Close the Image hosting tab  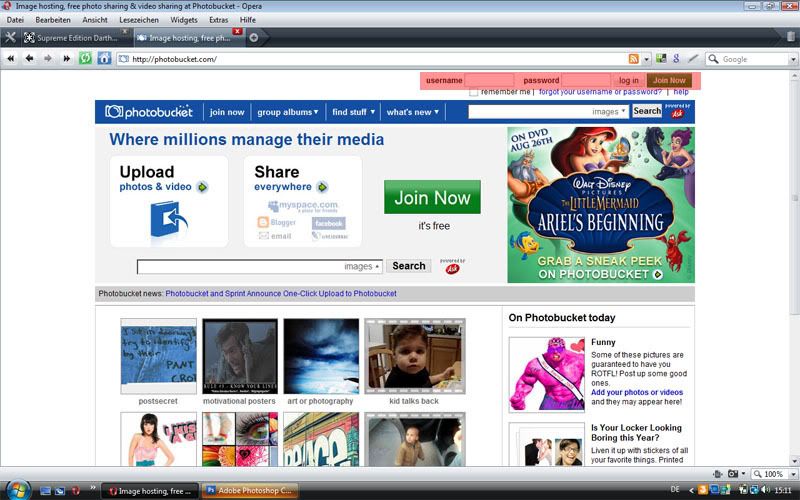point(237,32)
